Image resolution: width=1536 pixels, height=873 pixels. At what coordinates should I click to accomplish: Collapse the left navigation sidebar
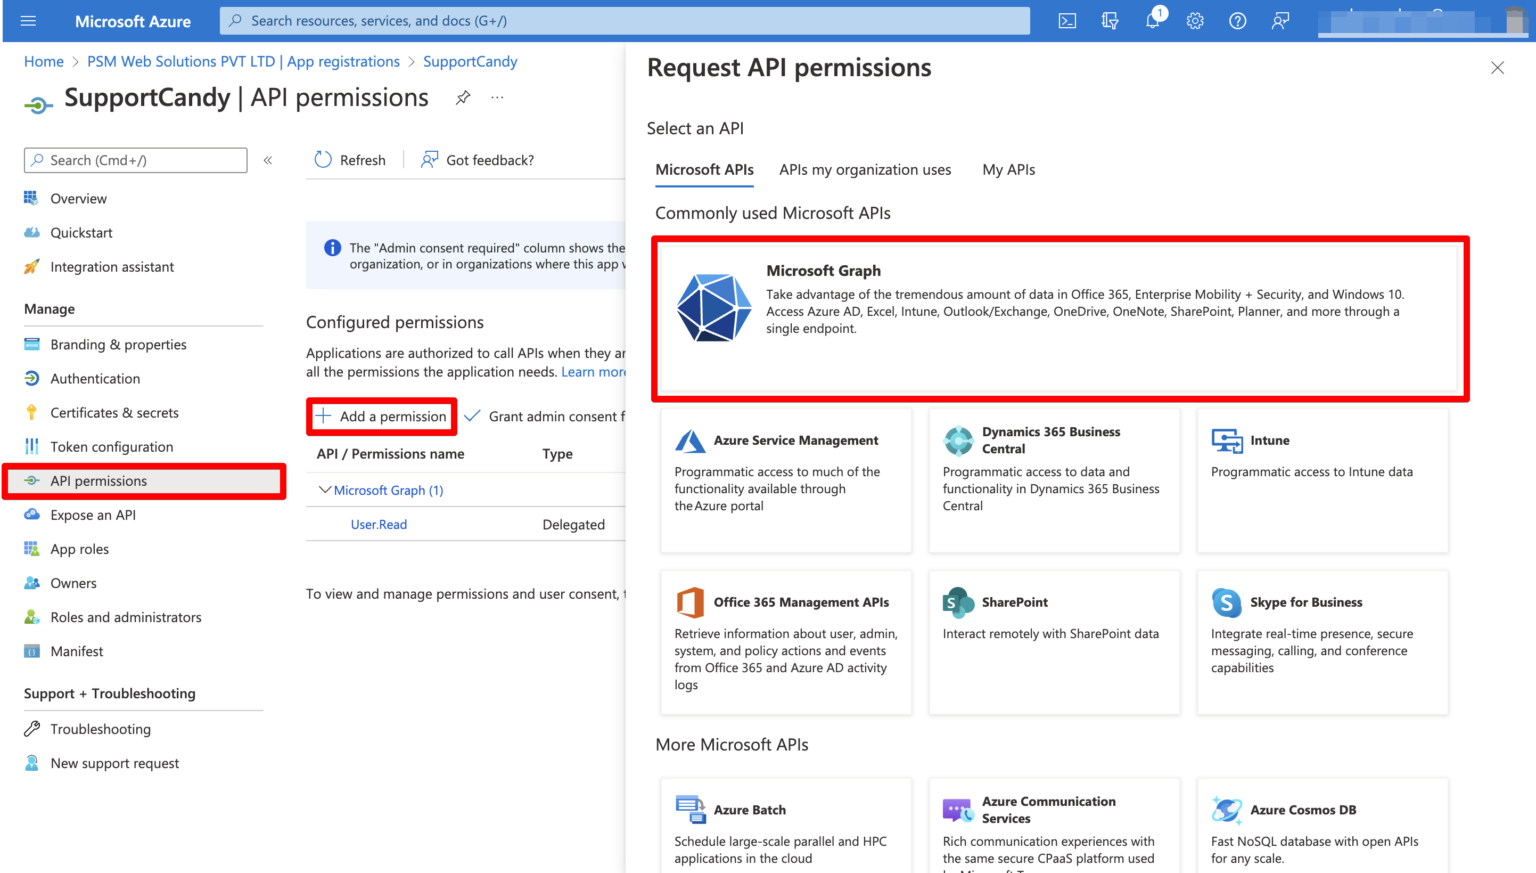click(x=268, y=160)
